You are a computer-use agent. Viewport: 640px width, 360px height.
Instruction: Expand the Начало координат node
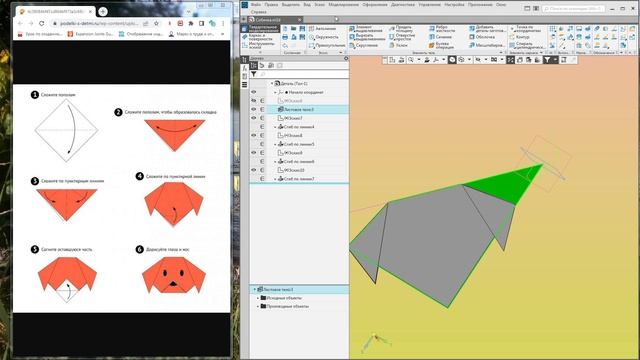(x=275, y=92)
